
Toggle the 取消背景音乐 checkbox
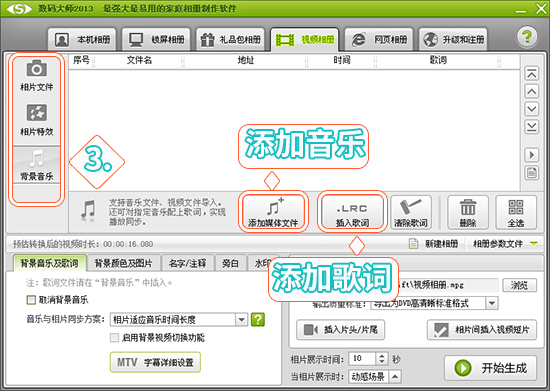point(31,300)
